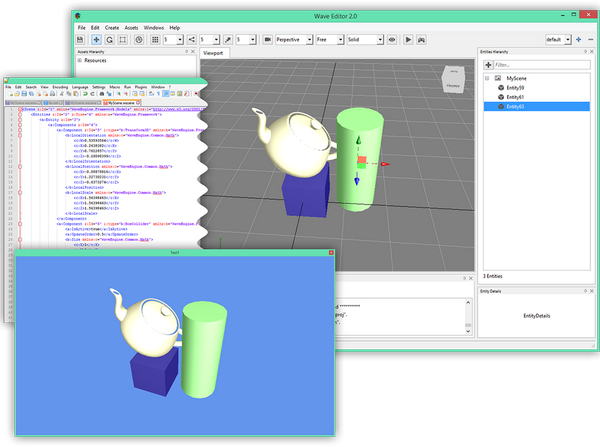This screenshot has width=600, height=447.
Task: Click the view orientation cube in viewport
Action: coord(453,80)
